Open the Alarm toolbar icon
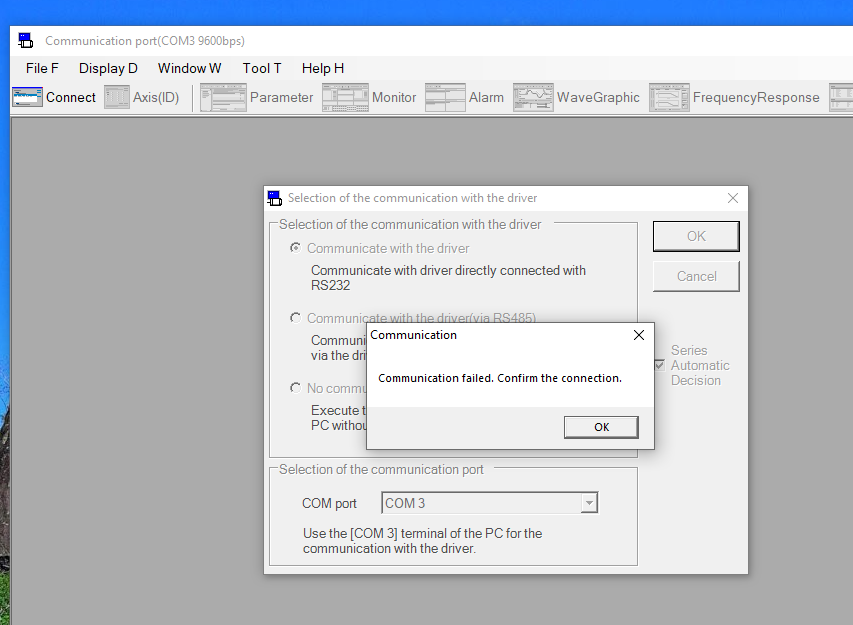853x625 pixels. tap(445, 97)
